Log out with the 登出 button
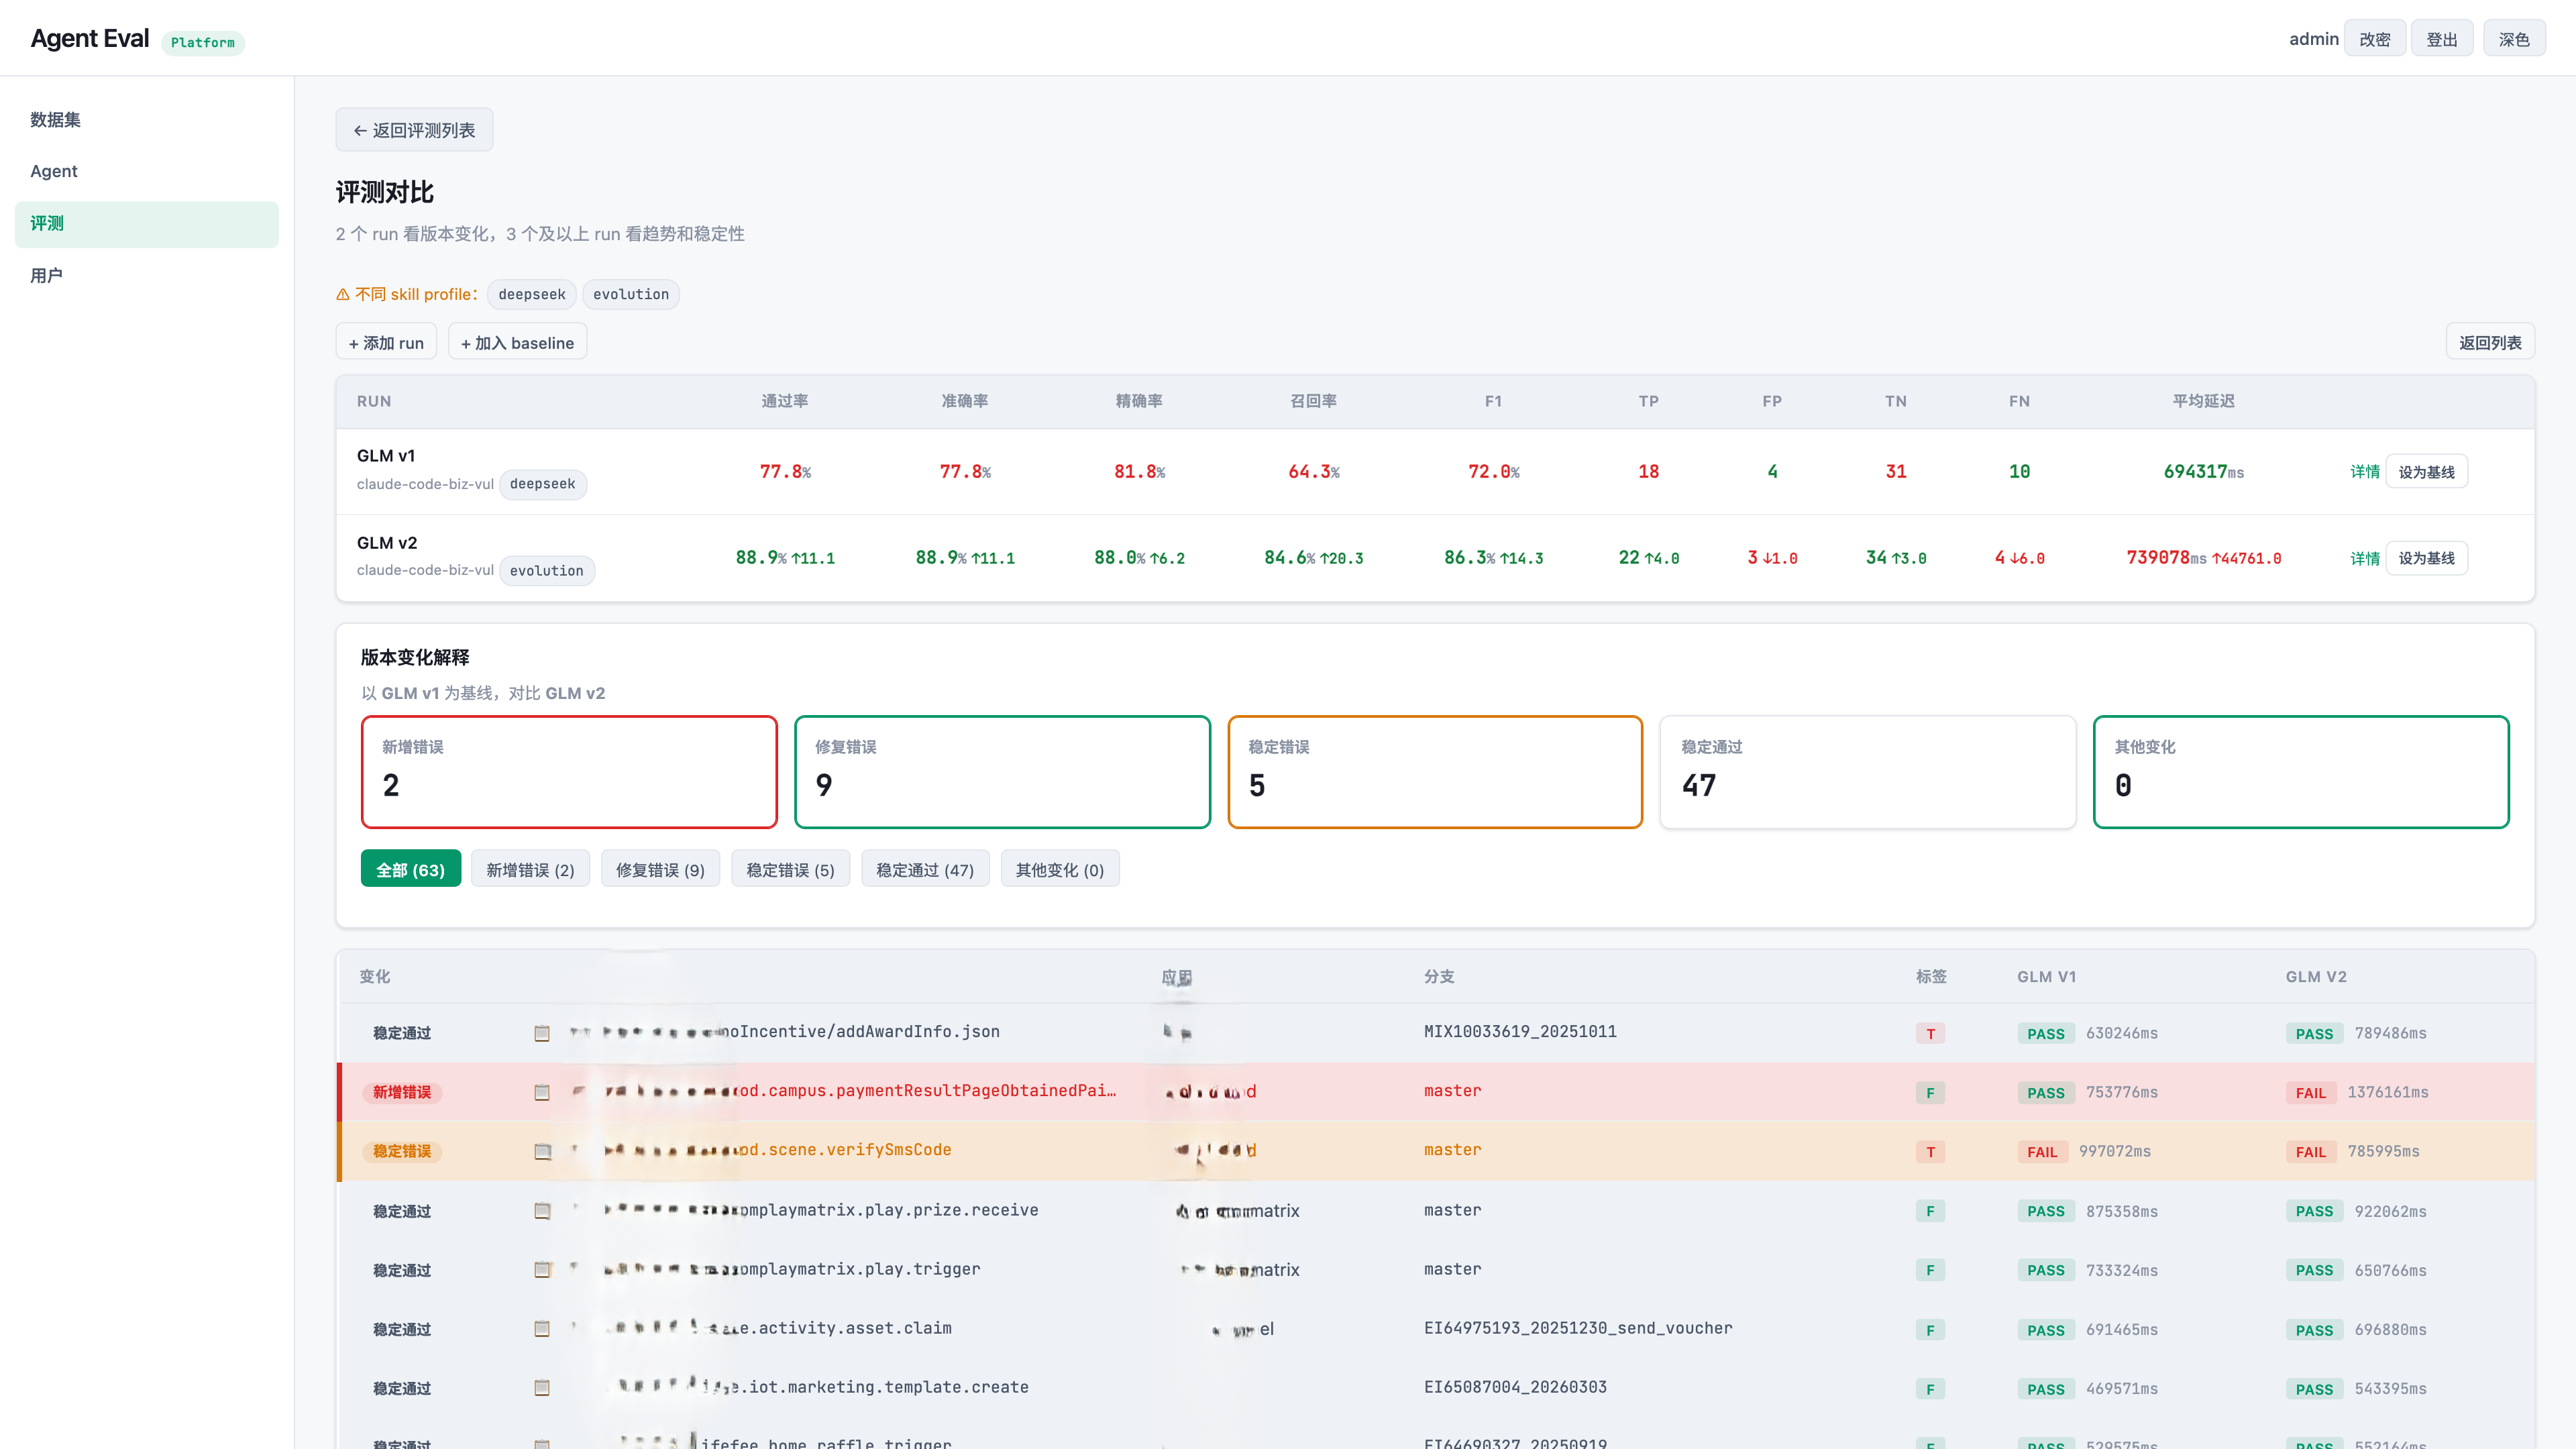The image size is (2576, 1449). [x=2442, y=39]
